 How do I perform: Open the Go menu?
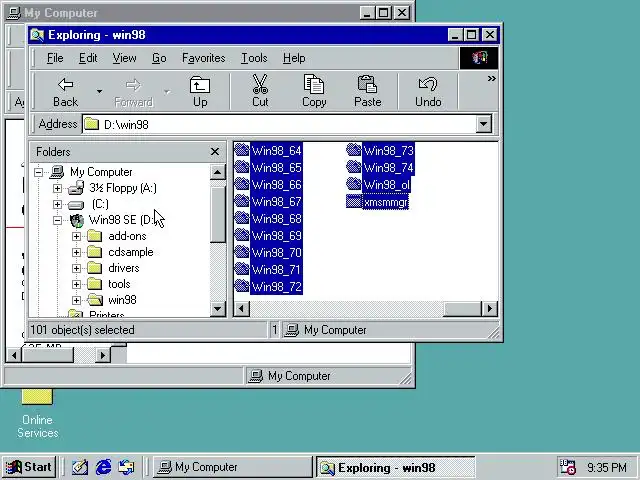159,58
